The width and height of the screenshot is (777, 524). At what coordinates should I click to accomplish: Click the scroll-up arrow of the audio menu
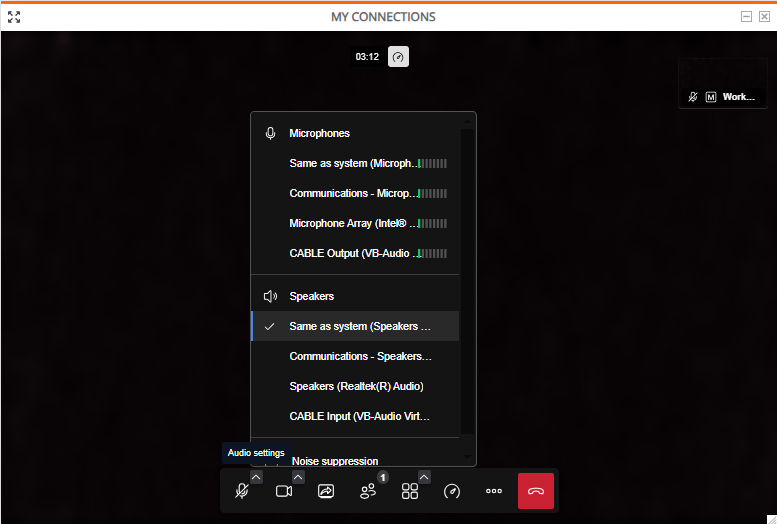467,121
